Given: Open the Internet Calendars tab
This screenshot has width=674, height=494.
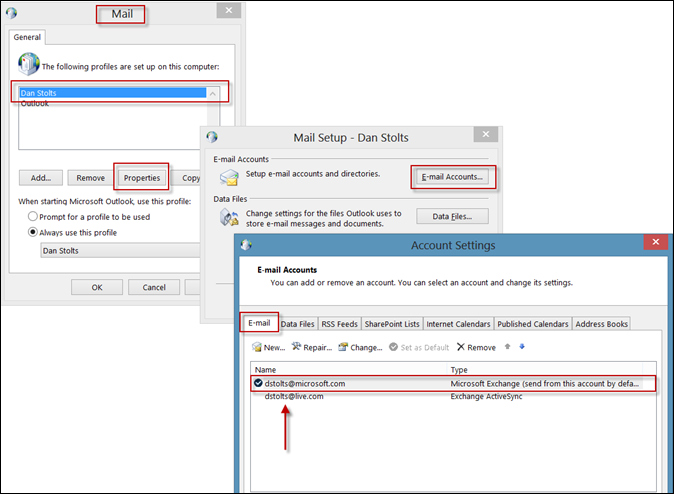Looking at the screenshot, I should tap(458, 324).
